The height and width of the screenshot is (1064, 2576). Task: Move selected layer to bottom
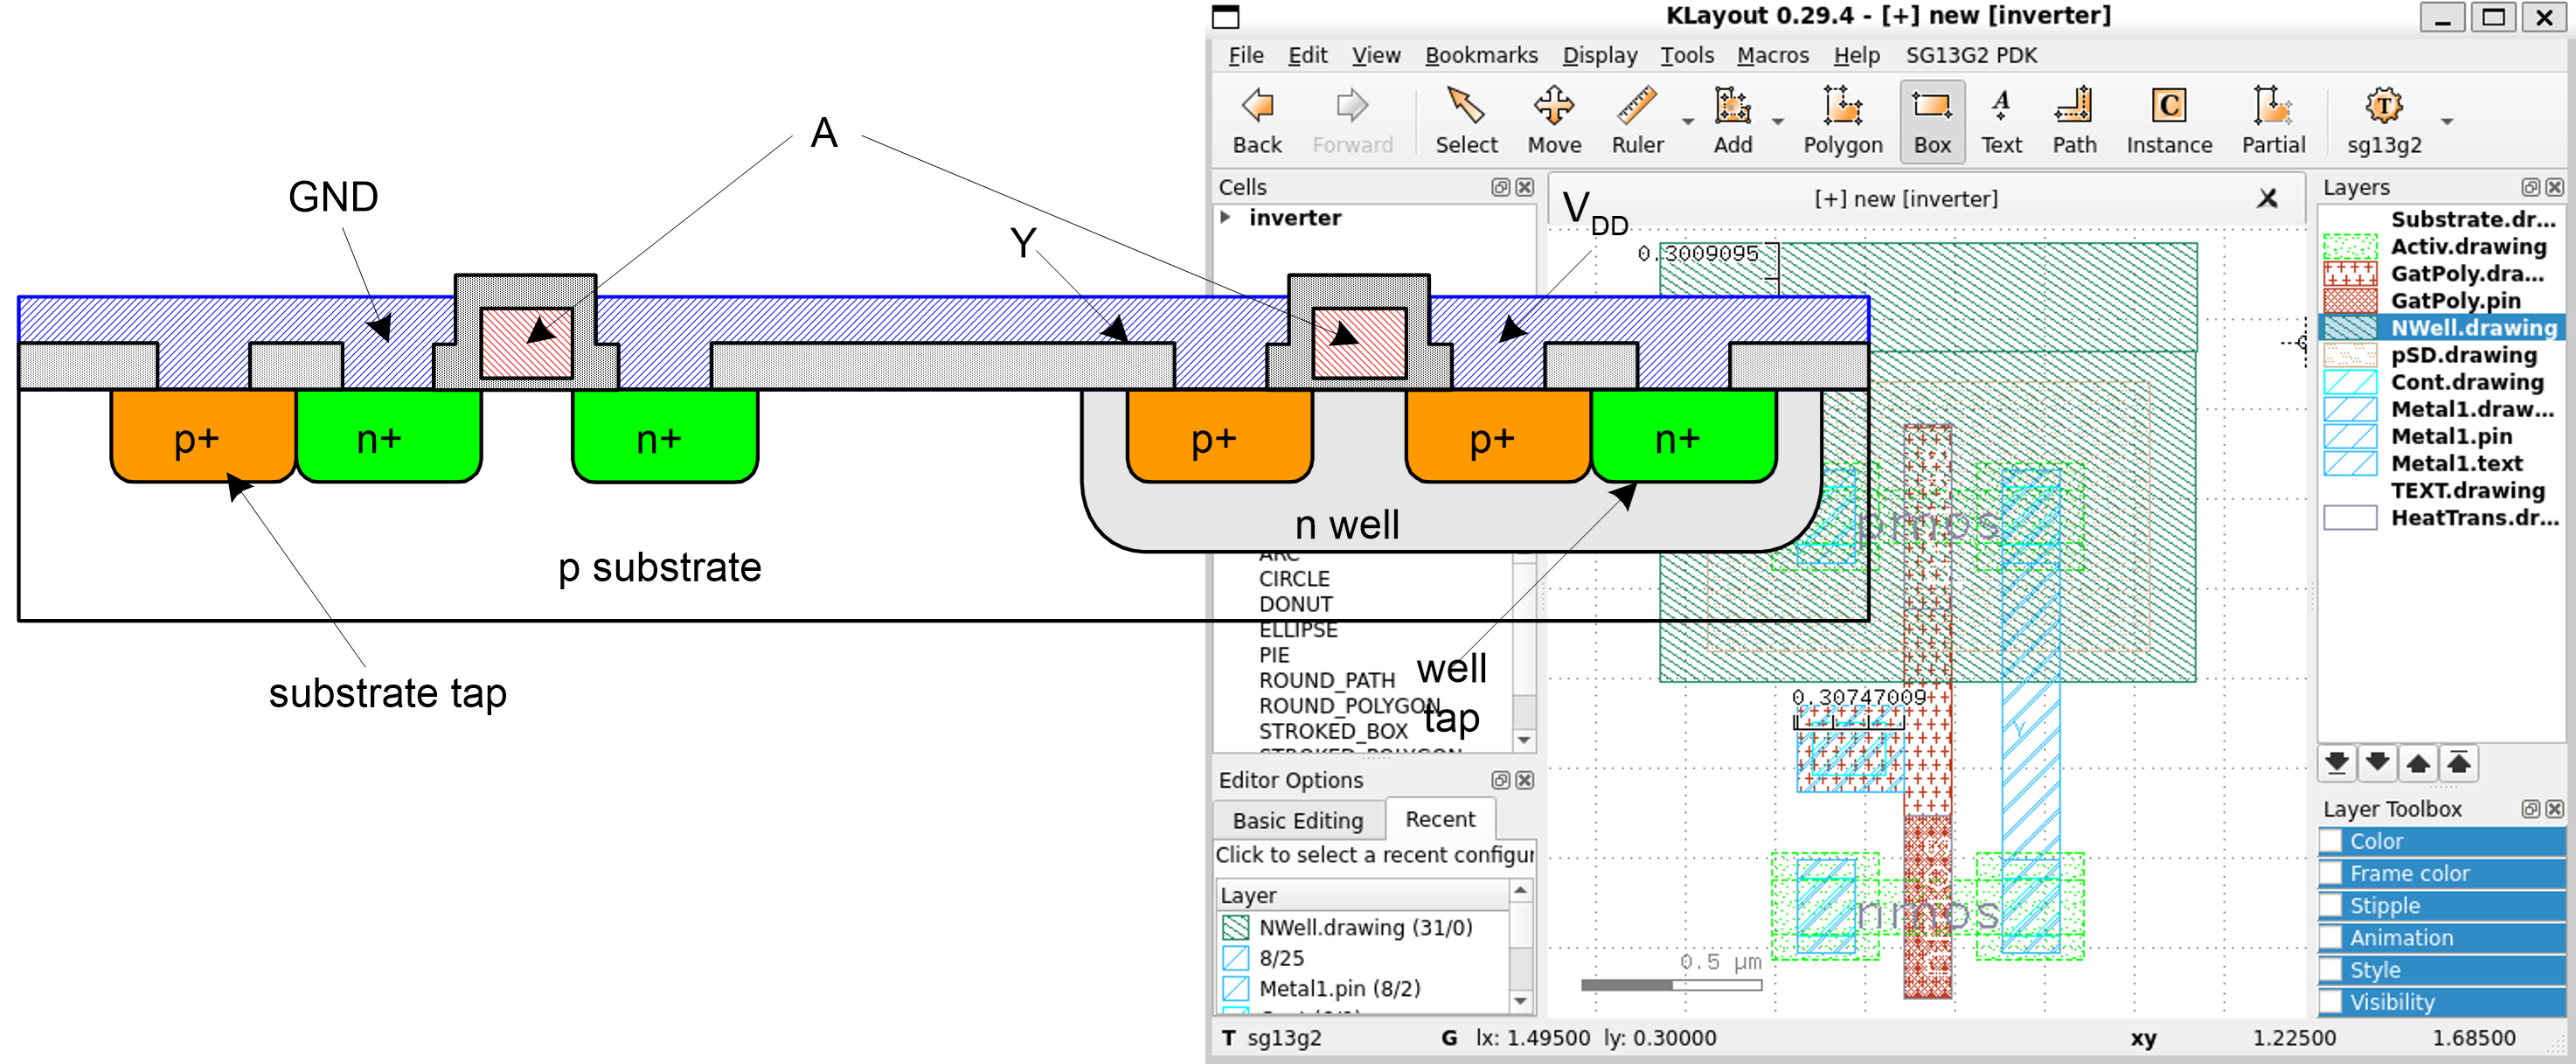[x=2337, y=764]
